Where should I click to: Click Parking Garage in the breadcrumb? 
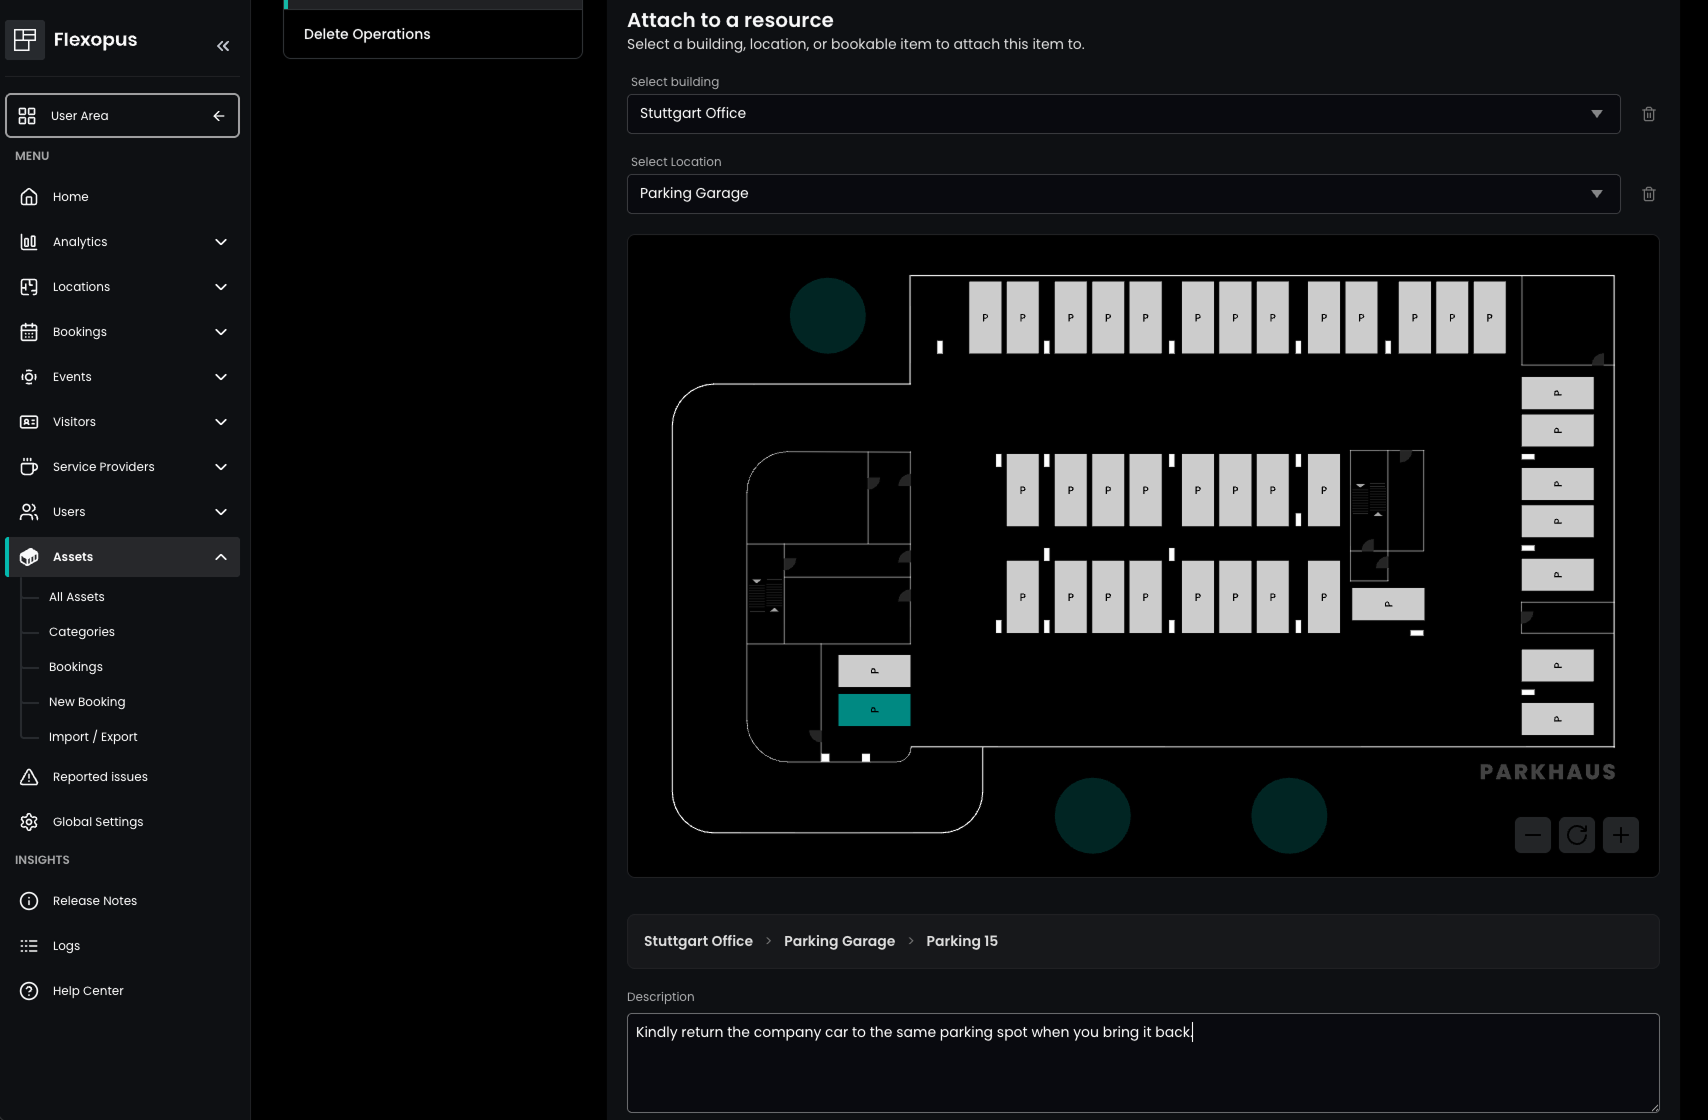point(839,941)
